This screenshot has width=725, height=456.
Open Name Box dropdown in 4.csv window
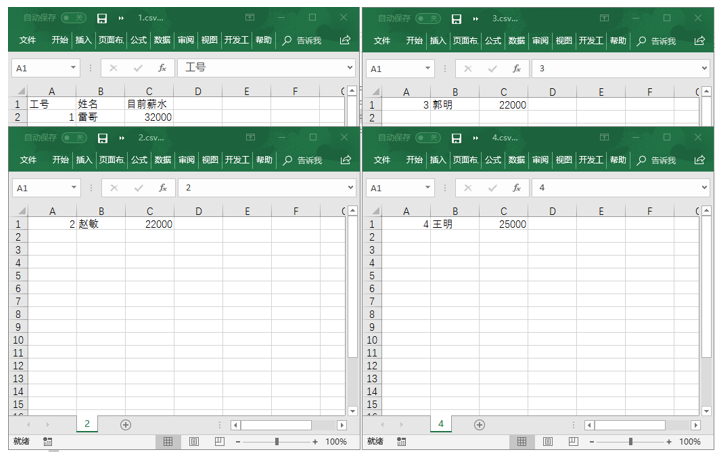click(428, 188)
